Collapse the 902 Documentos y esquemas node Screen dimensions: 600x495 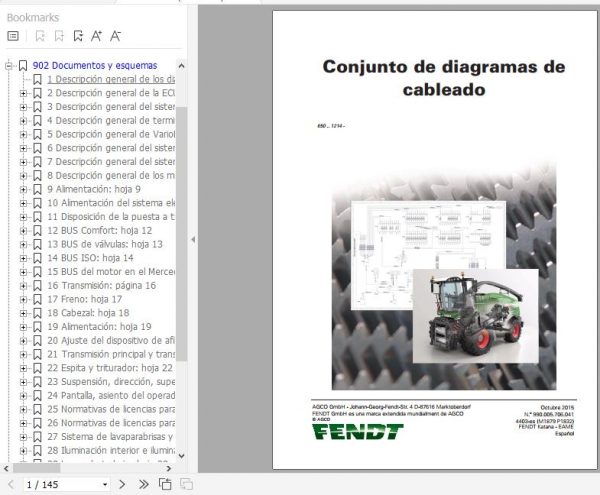tap(9, 66)
